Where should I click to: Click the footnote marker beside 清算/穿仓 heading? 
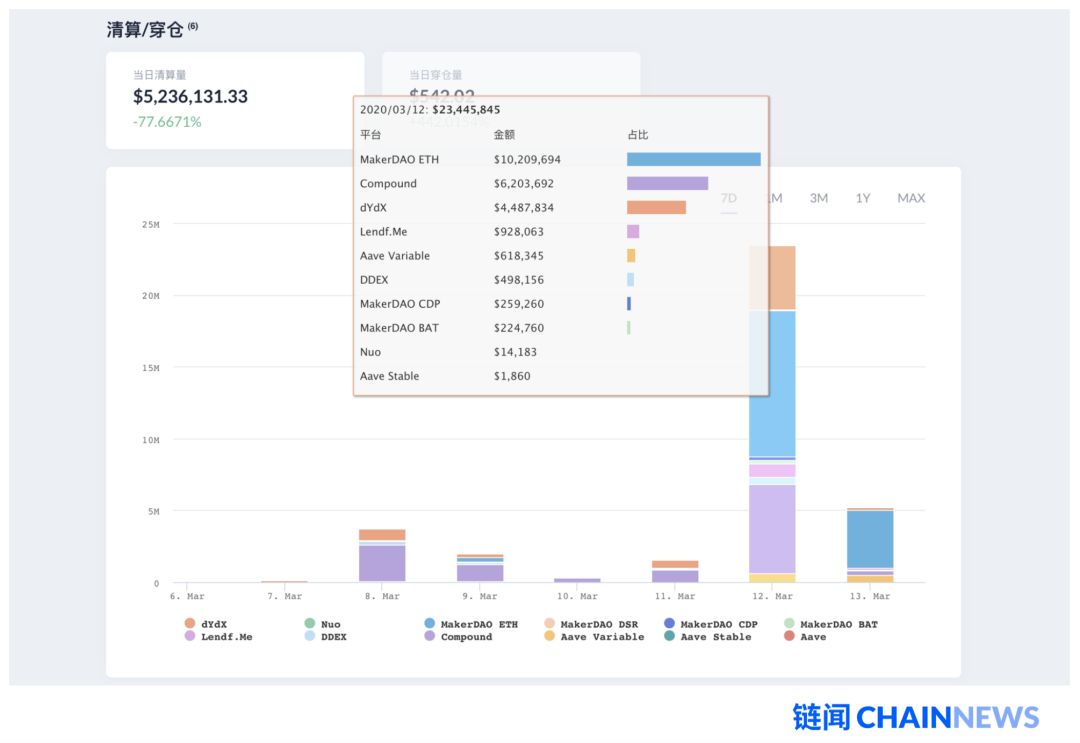[193, 26]
